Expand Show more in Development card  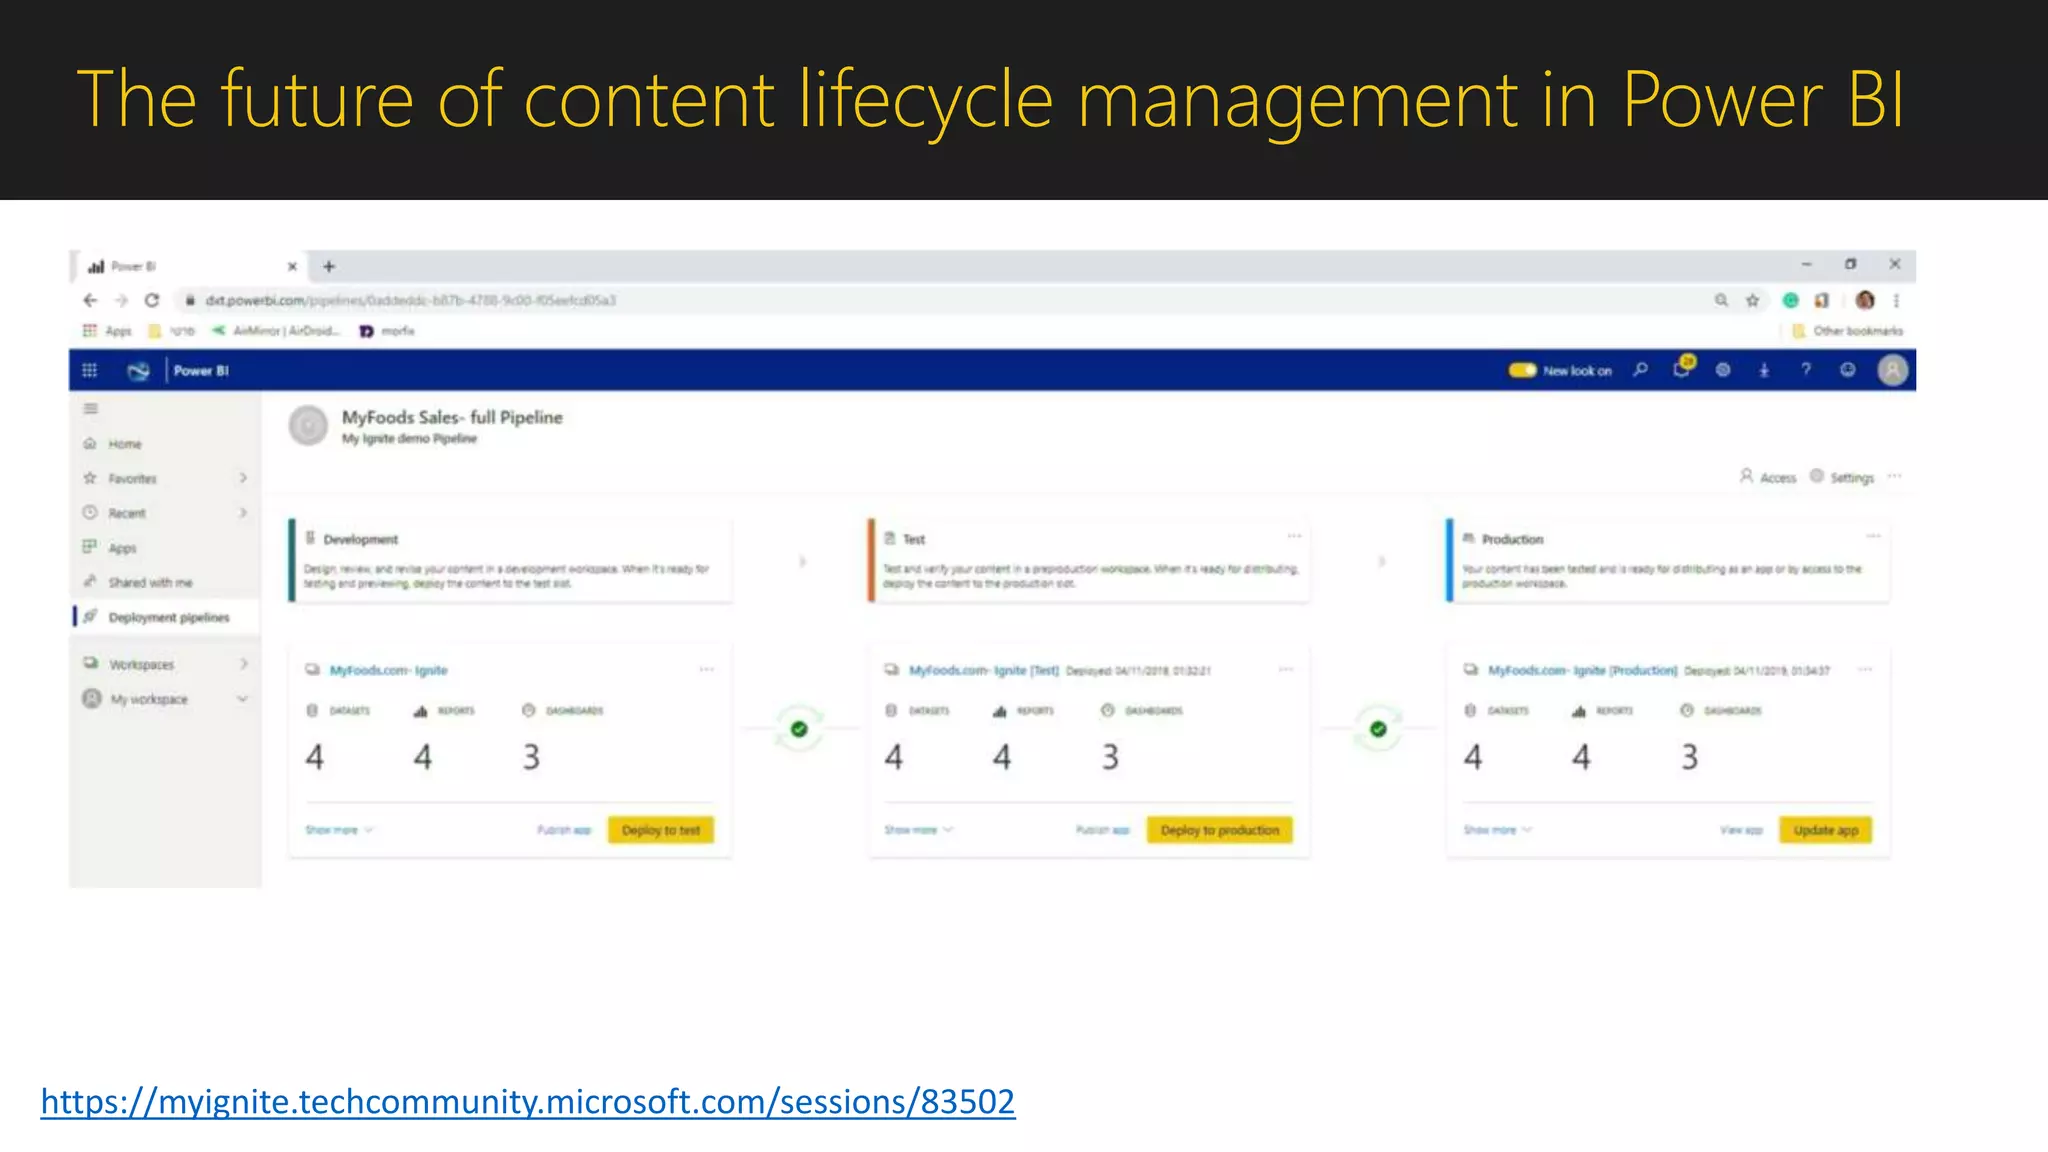point(339,830)
